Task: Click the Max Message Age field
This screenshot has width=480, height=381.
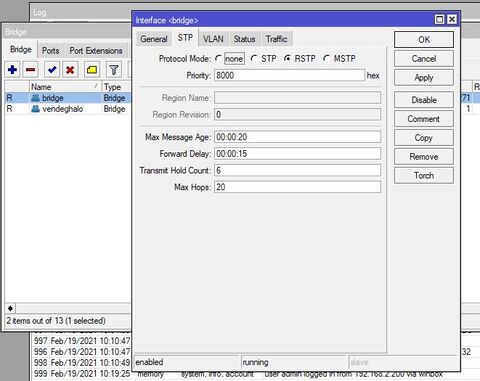Action: point(297,137)
